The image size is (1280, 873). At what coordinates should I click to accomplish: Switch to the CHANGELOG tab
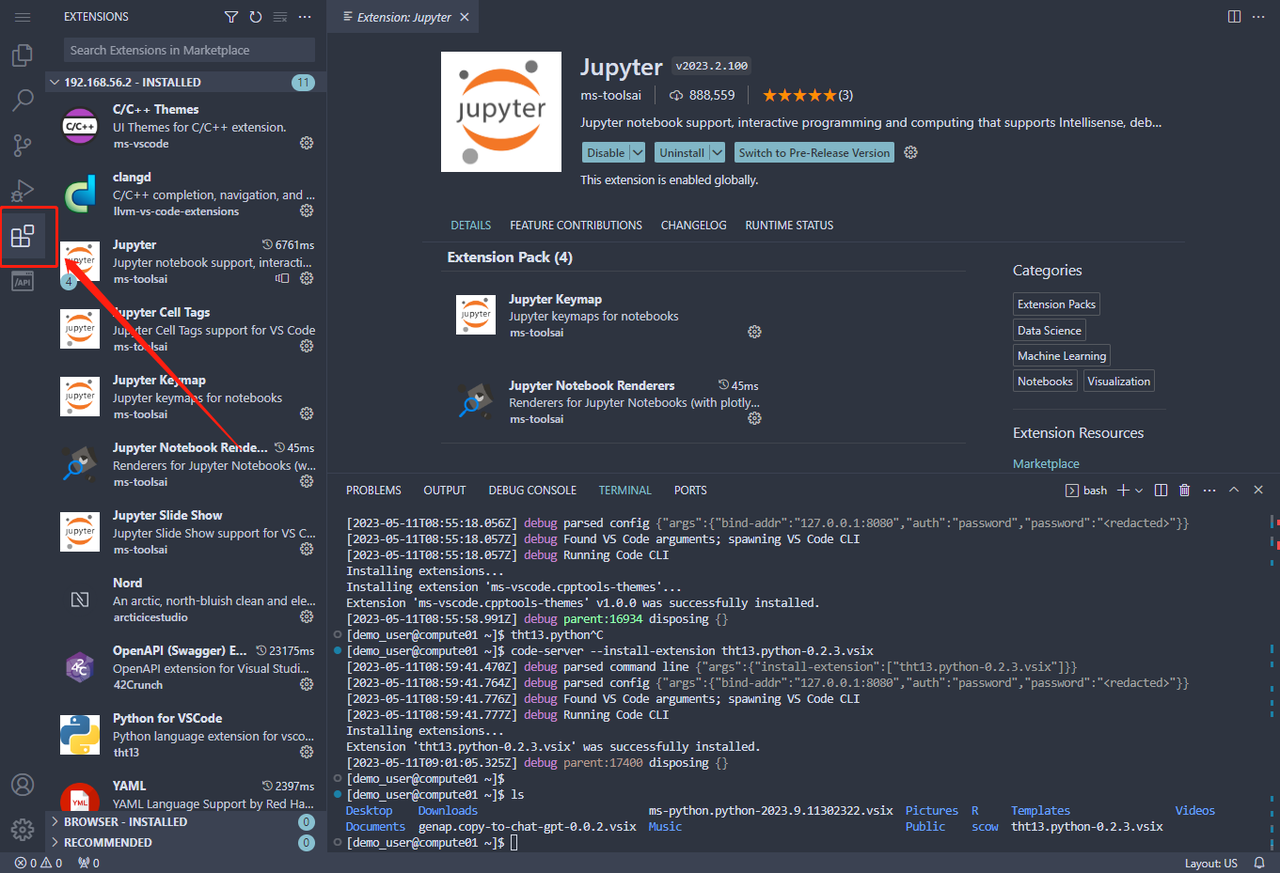(694, 225)
